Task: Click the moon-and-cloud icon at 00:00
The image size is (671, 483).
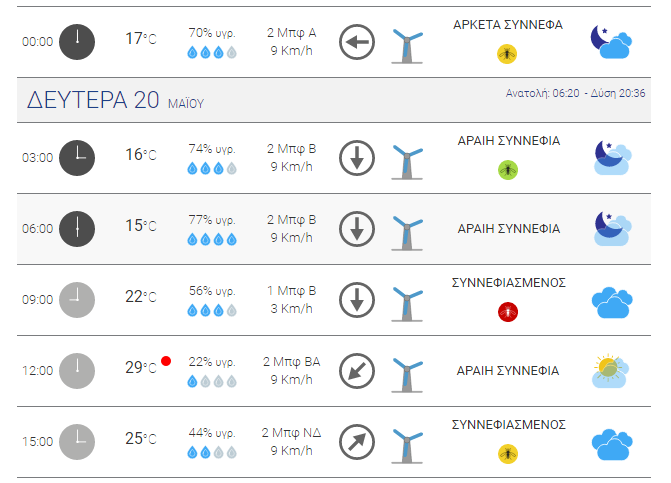Action: [x=611, y=42]
